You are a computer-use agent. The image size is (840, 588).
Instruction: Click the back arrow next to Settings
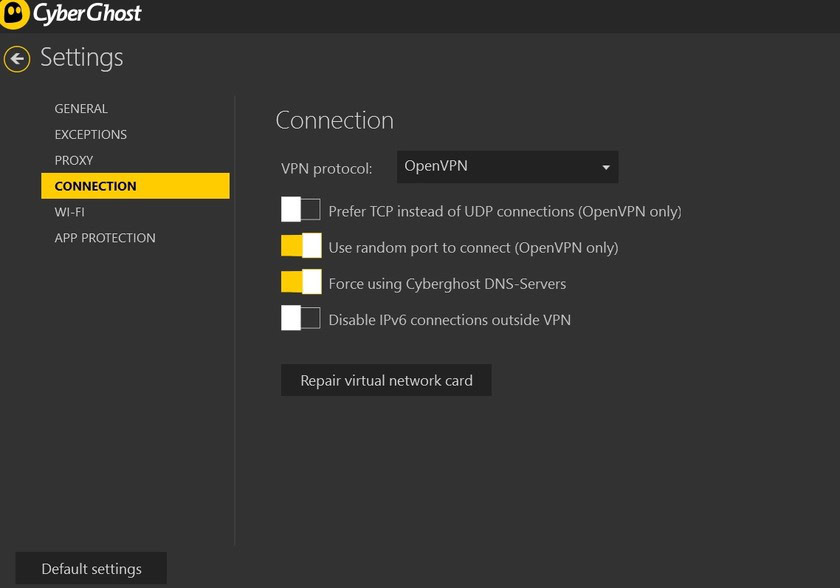tap(17, 59)
